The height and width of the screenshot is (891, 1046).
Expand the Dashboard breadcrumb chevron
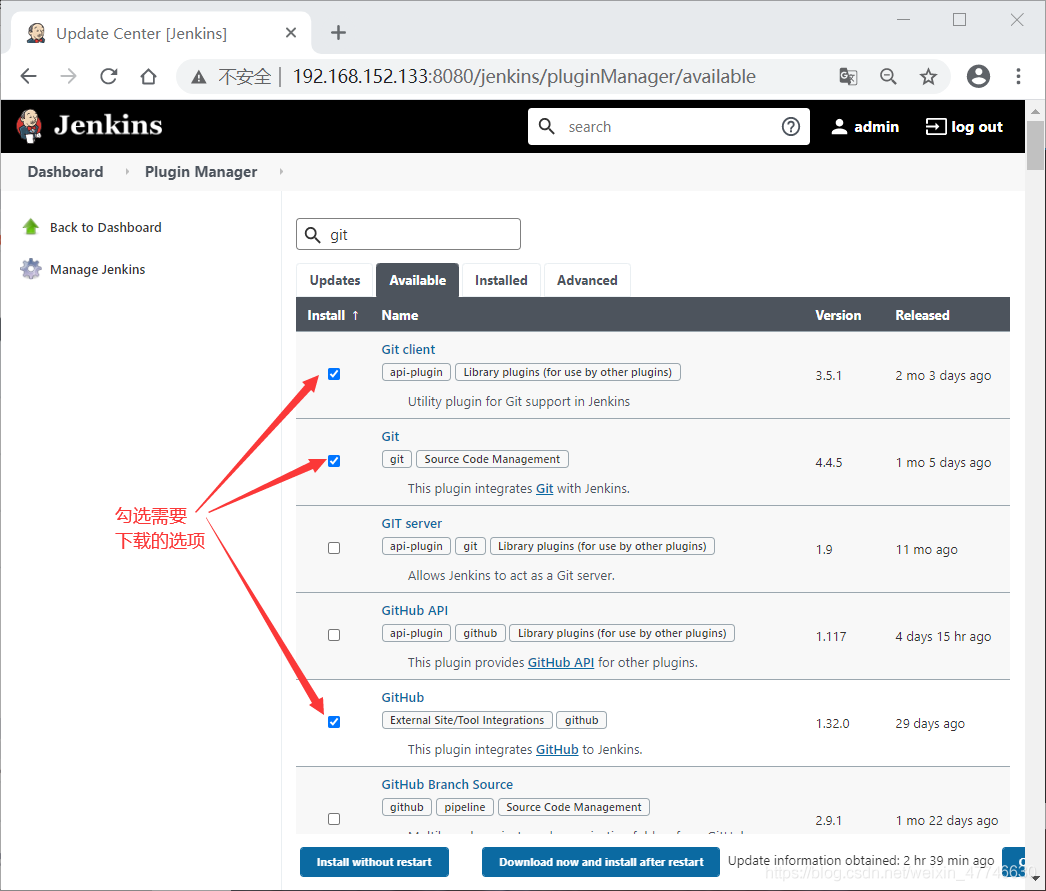tap(127, 172)
